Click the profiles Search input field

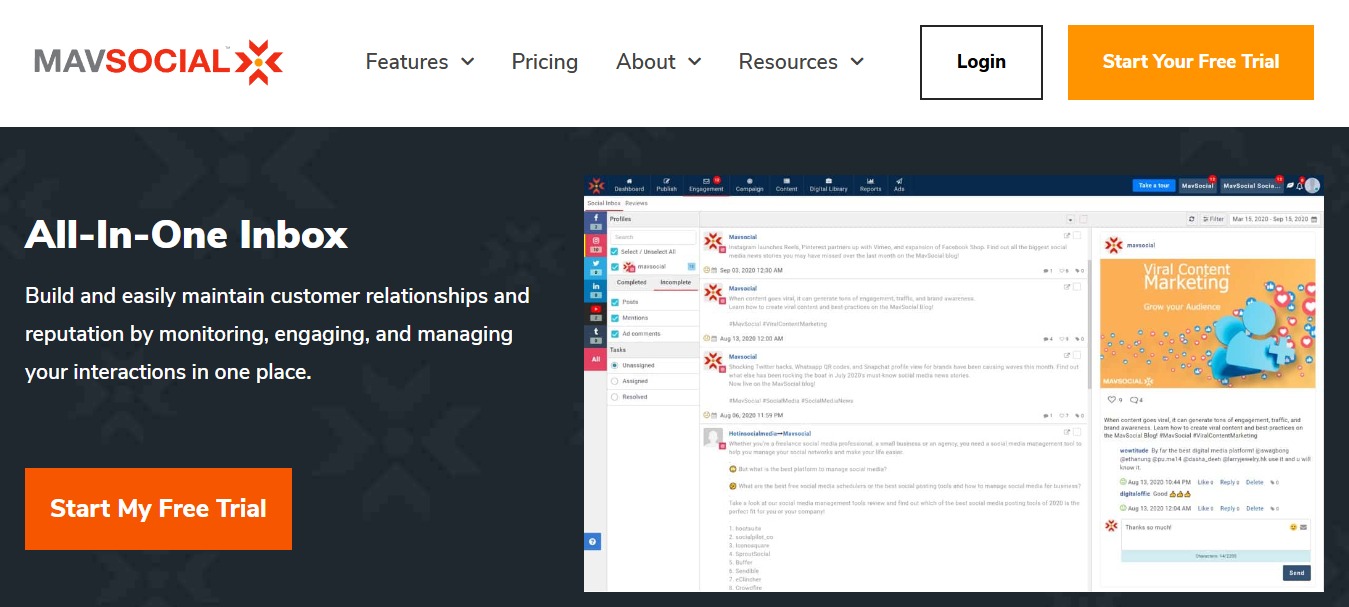(x=654, y=239)
